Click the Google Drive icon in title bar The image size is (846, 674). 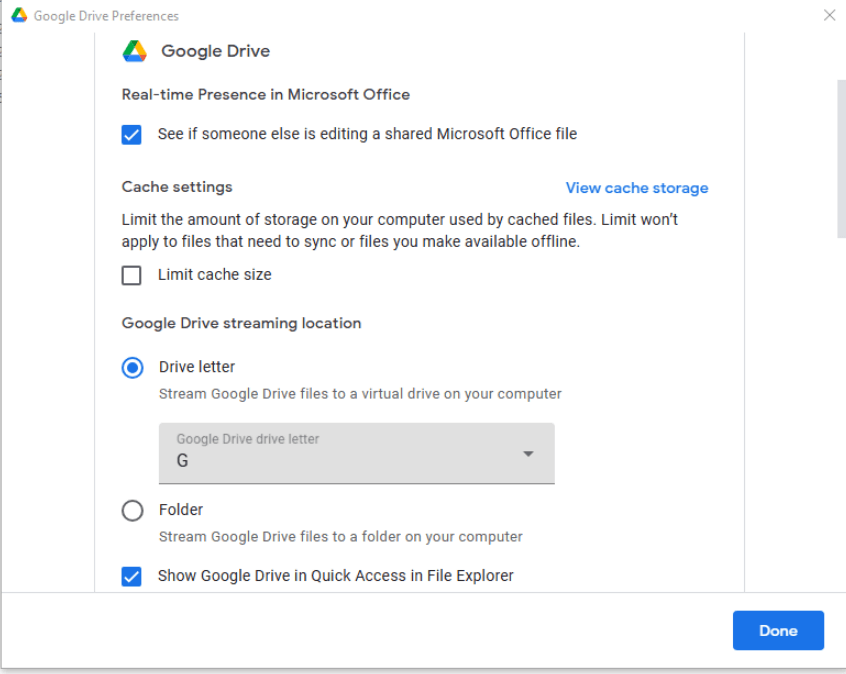pos(19,16)
